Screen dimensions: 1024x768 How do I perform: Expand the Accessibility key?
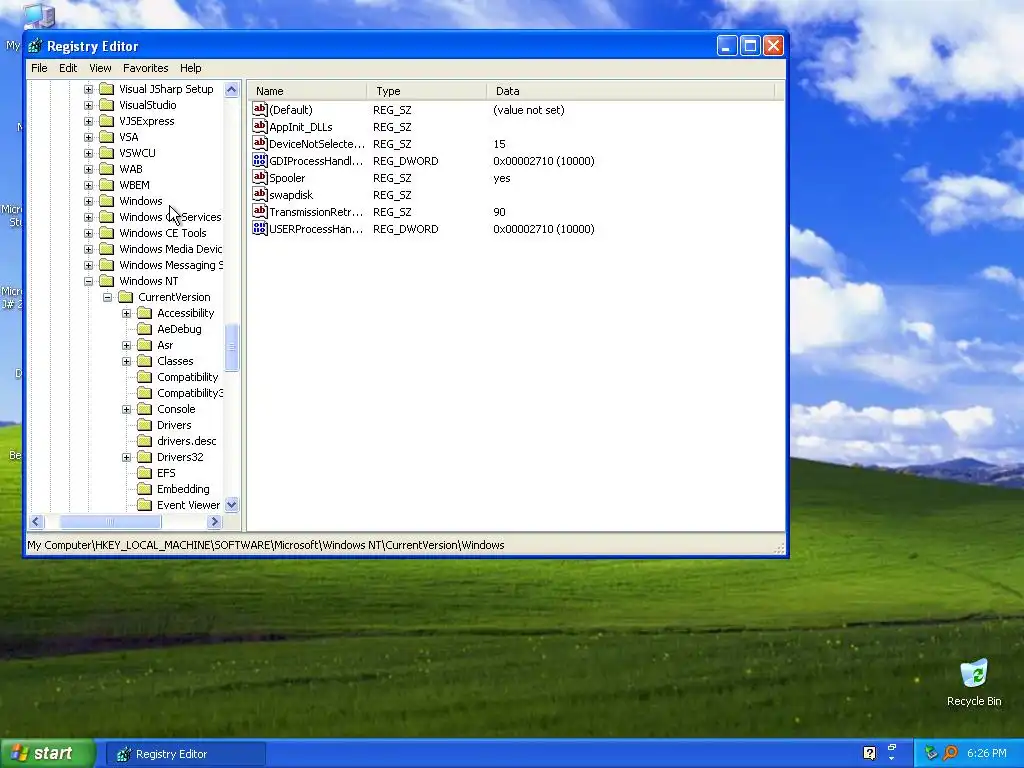click(126, 313)
